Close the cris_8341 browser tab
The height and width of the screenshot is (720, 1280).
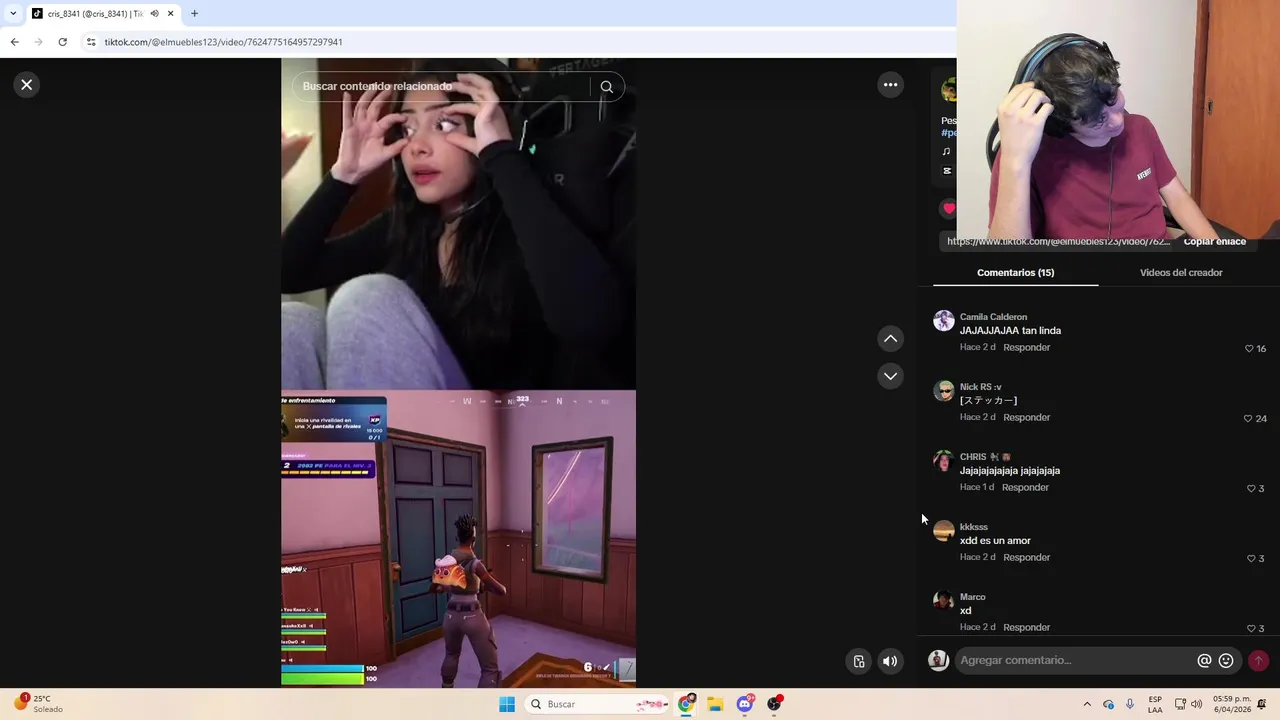tap(171, 14)
